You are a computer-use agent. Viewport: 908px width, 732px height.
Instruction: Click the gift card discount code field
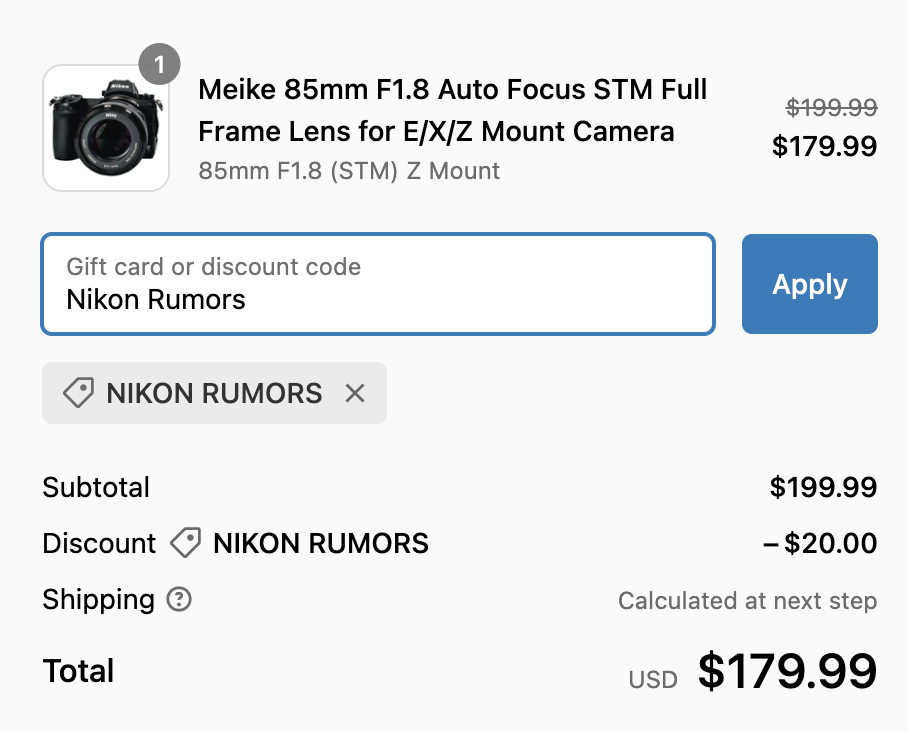pyautogui.click(x=377, y=283)
